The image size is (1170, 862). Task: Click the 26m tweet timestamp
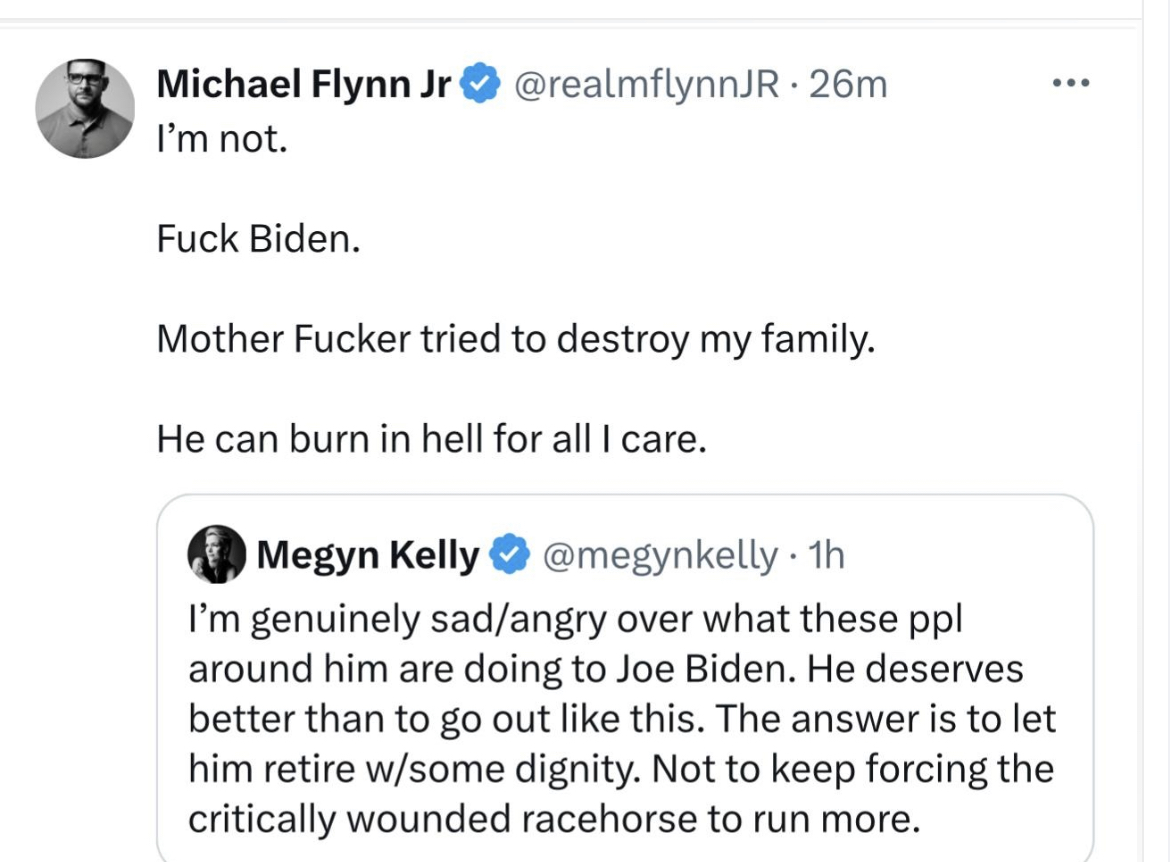(849, 86)
